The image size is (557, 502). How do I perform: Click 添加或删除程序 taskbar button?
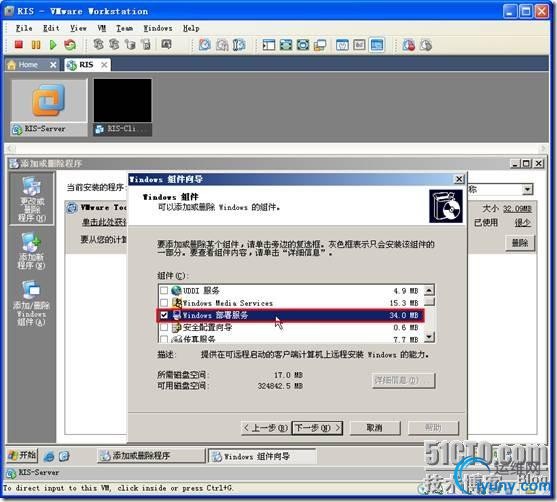point(151,456)
